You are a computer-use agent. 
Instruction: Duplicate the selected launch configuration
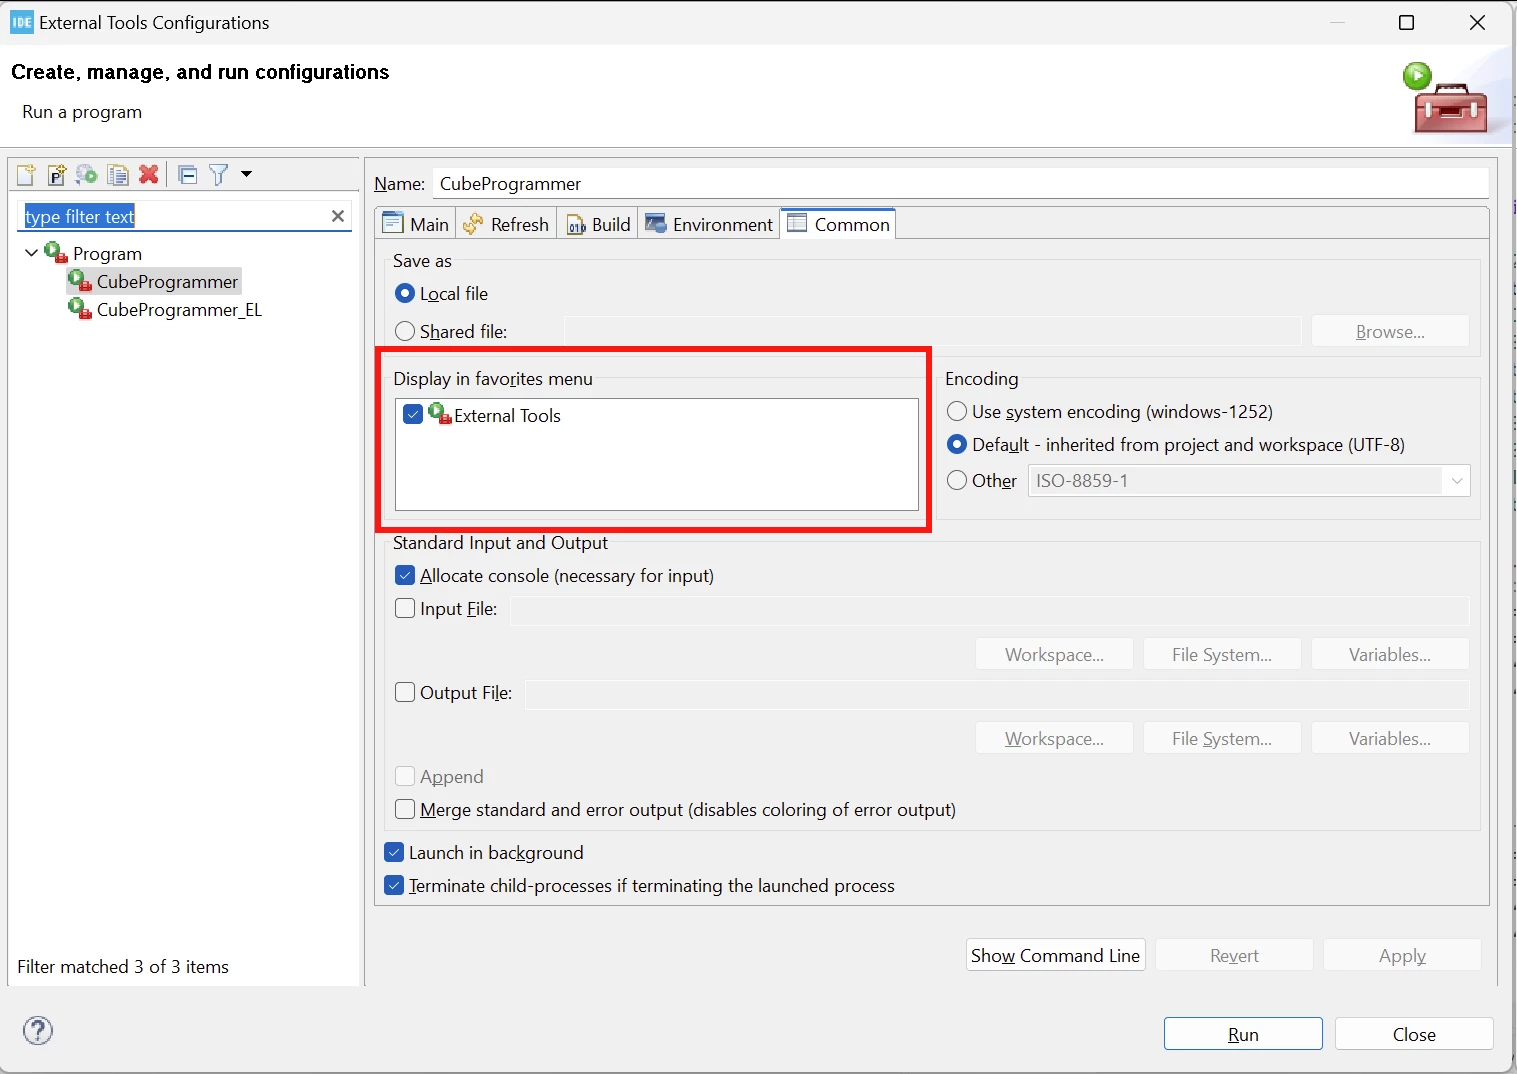pyautogui.click(x=118, y=175)
